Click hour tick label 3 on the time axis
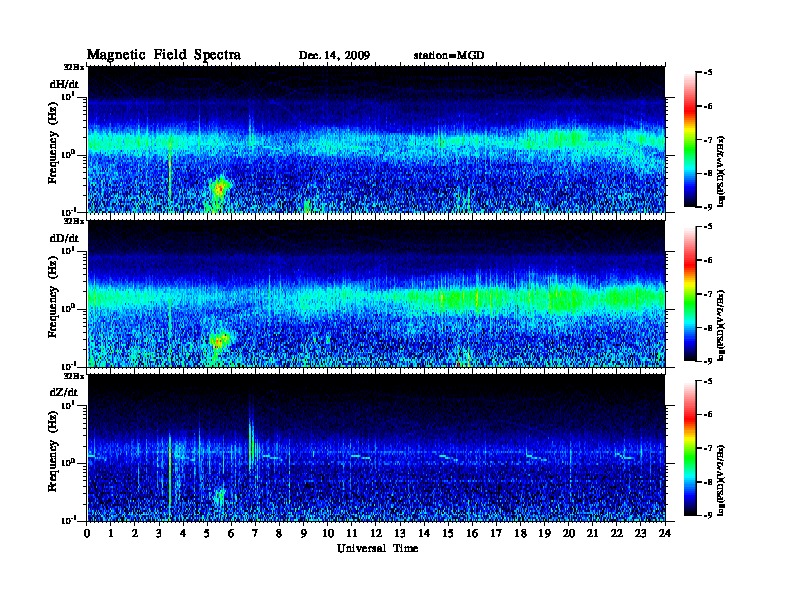The image size is (792, 612). pos(159,533)
